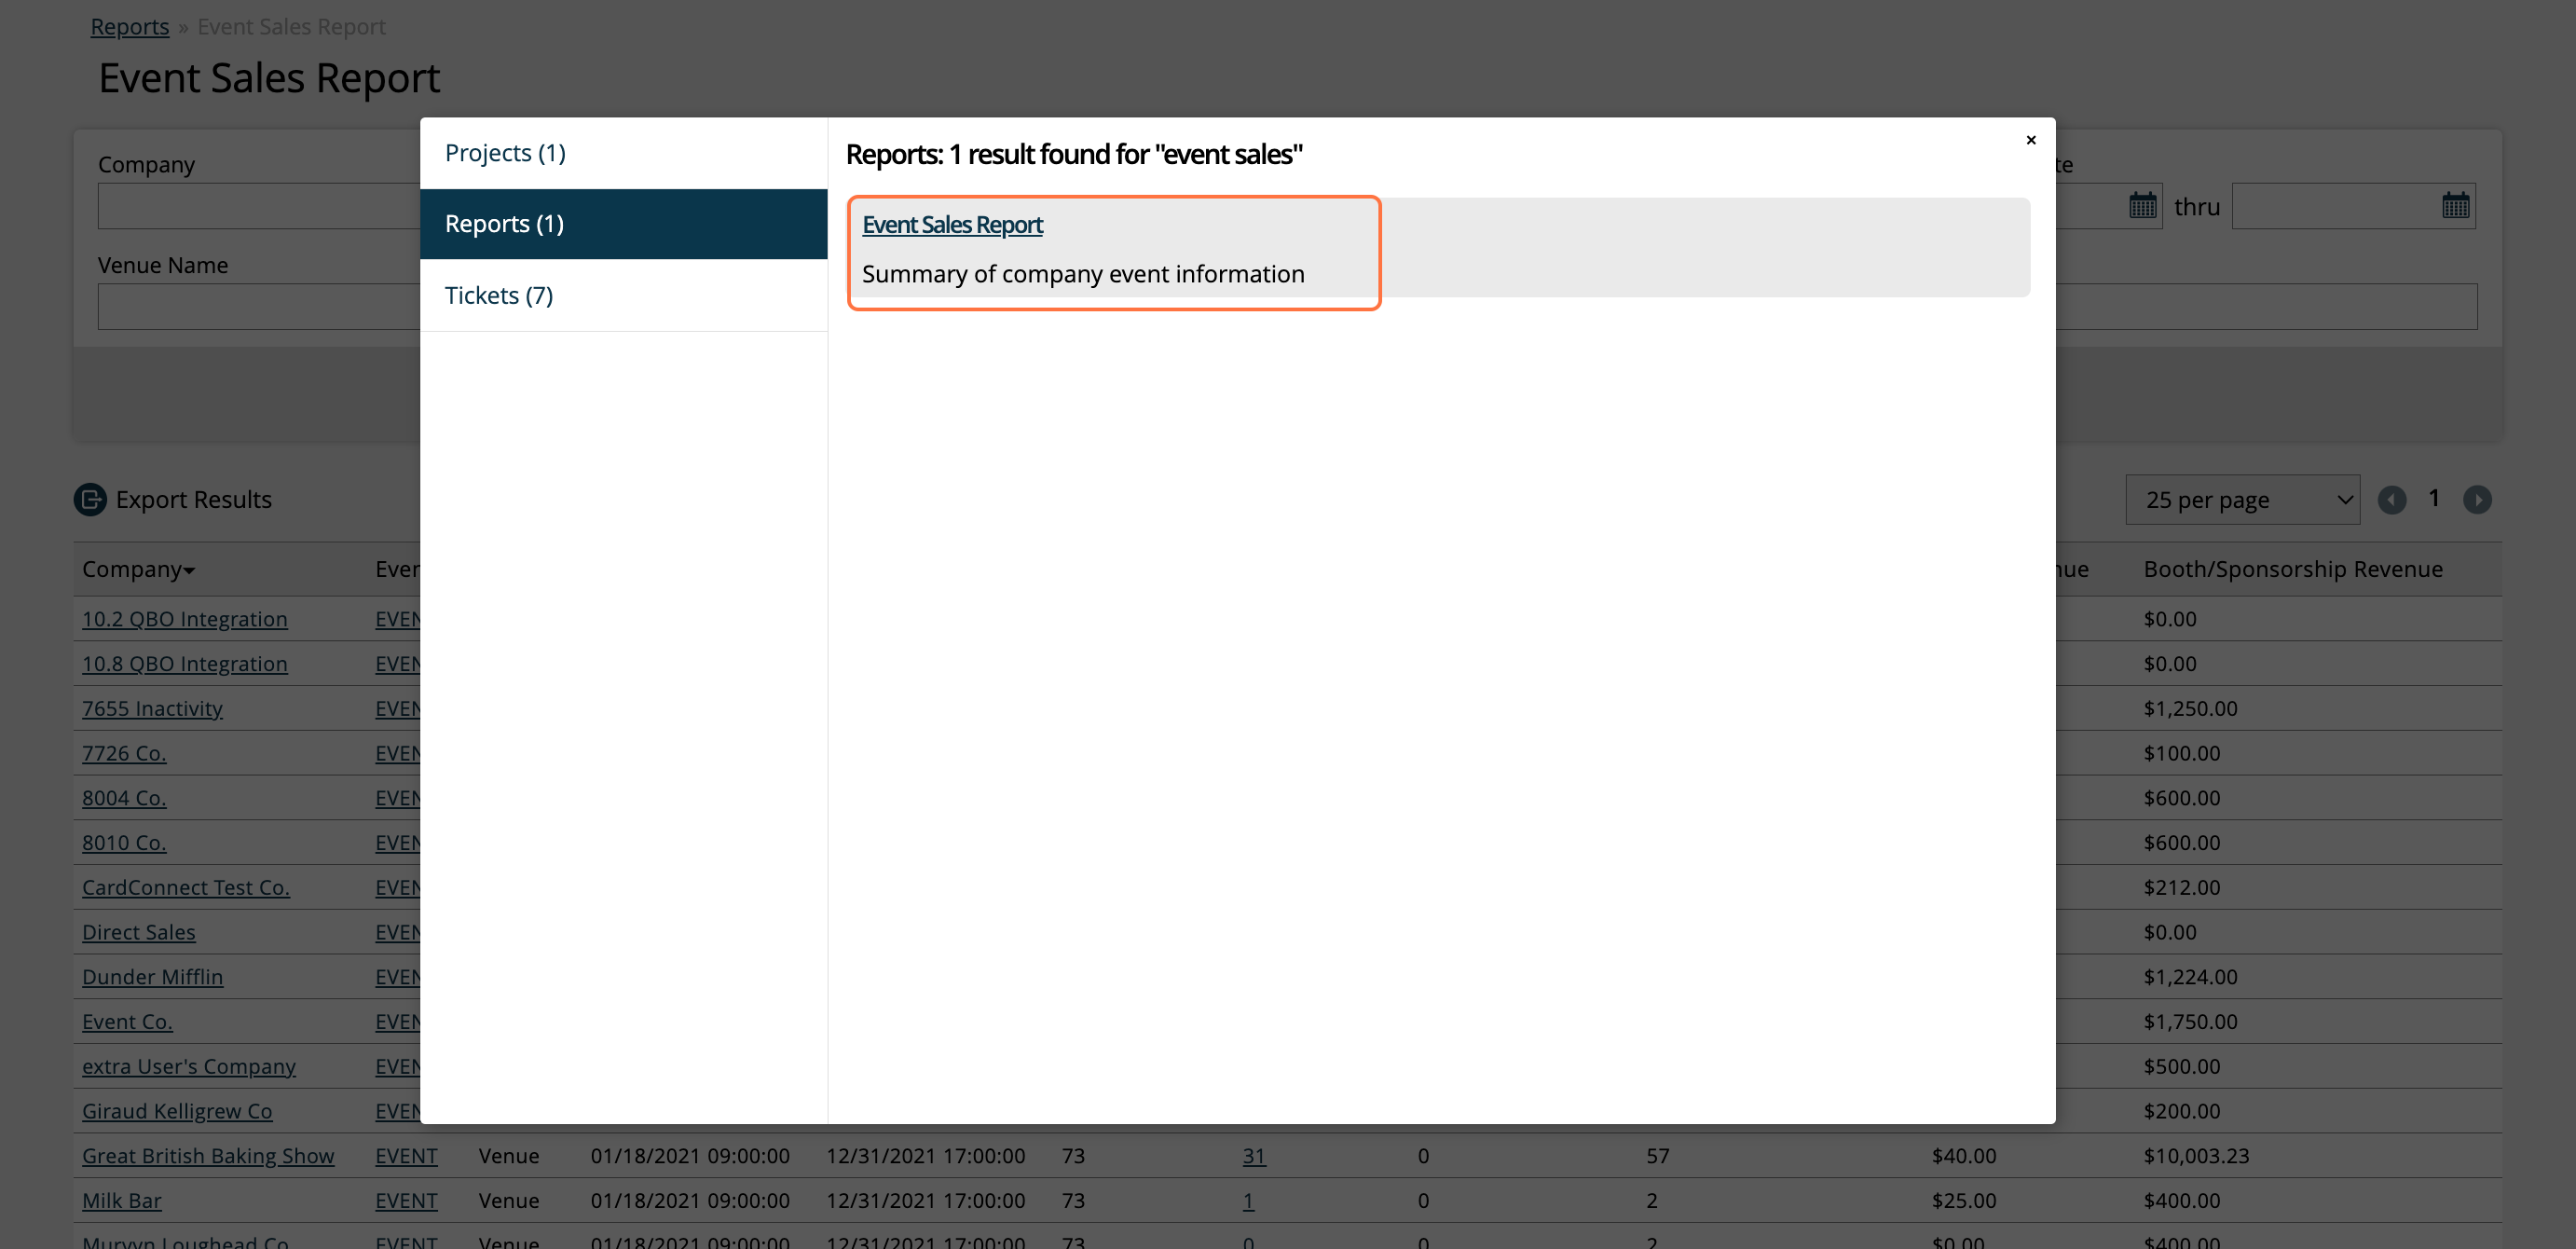Open the 25 per page dropdown
Viewport: 2576px width, 1249px height.
tap(2242, 499)
